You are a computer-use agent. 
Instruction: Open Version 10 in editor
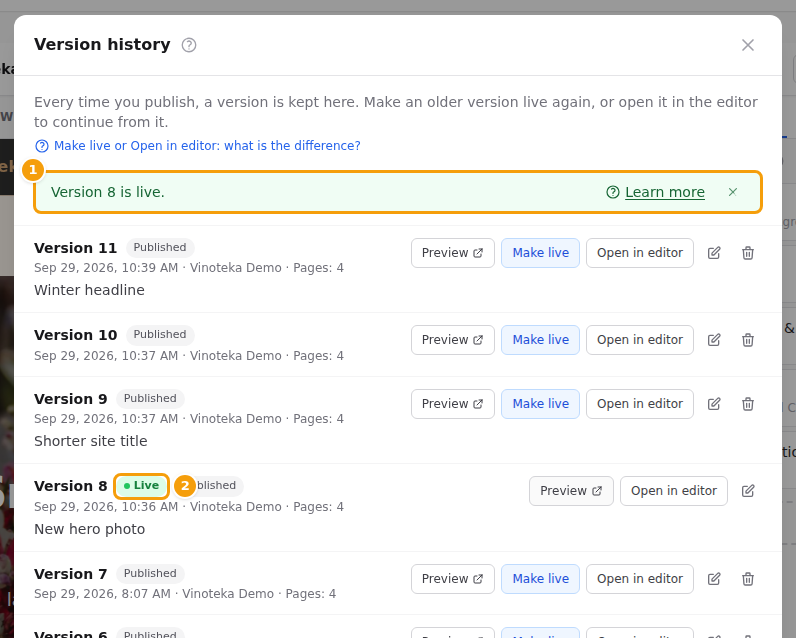click(640, 340)
